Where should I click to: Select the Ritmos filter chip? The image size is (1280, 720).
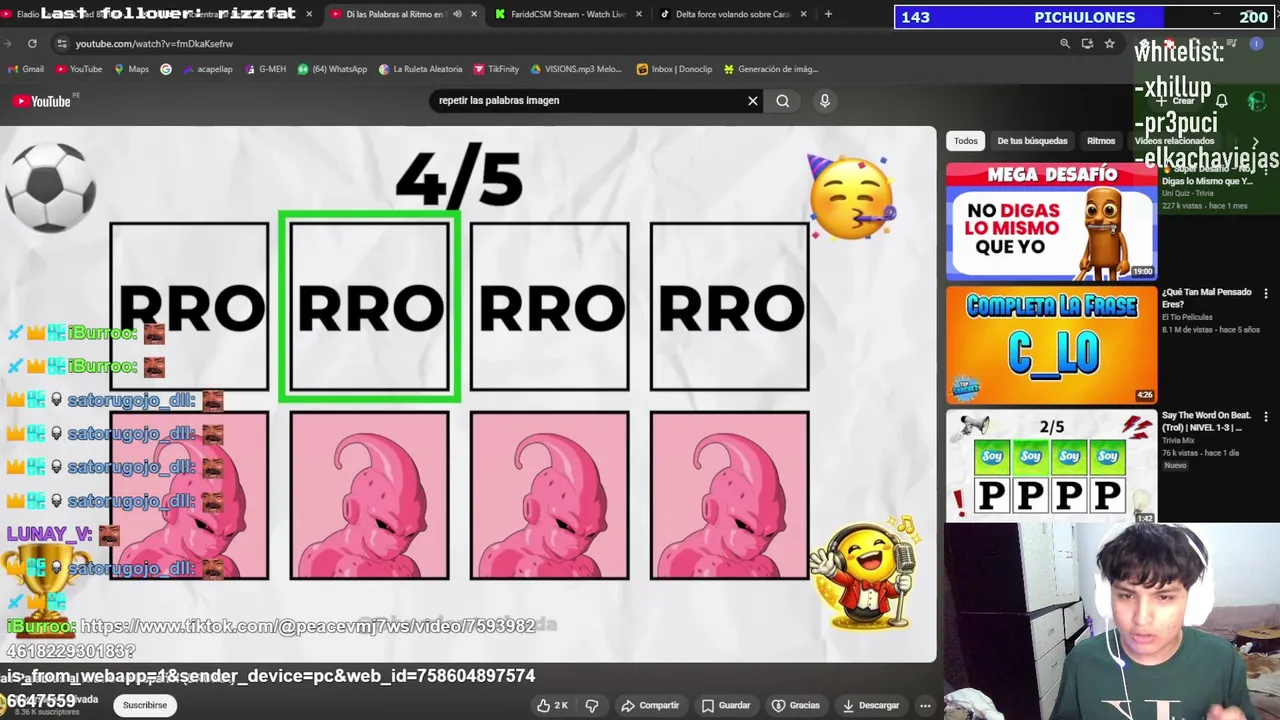(1101, 141)
